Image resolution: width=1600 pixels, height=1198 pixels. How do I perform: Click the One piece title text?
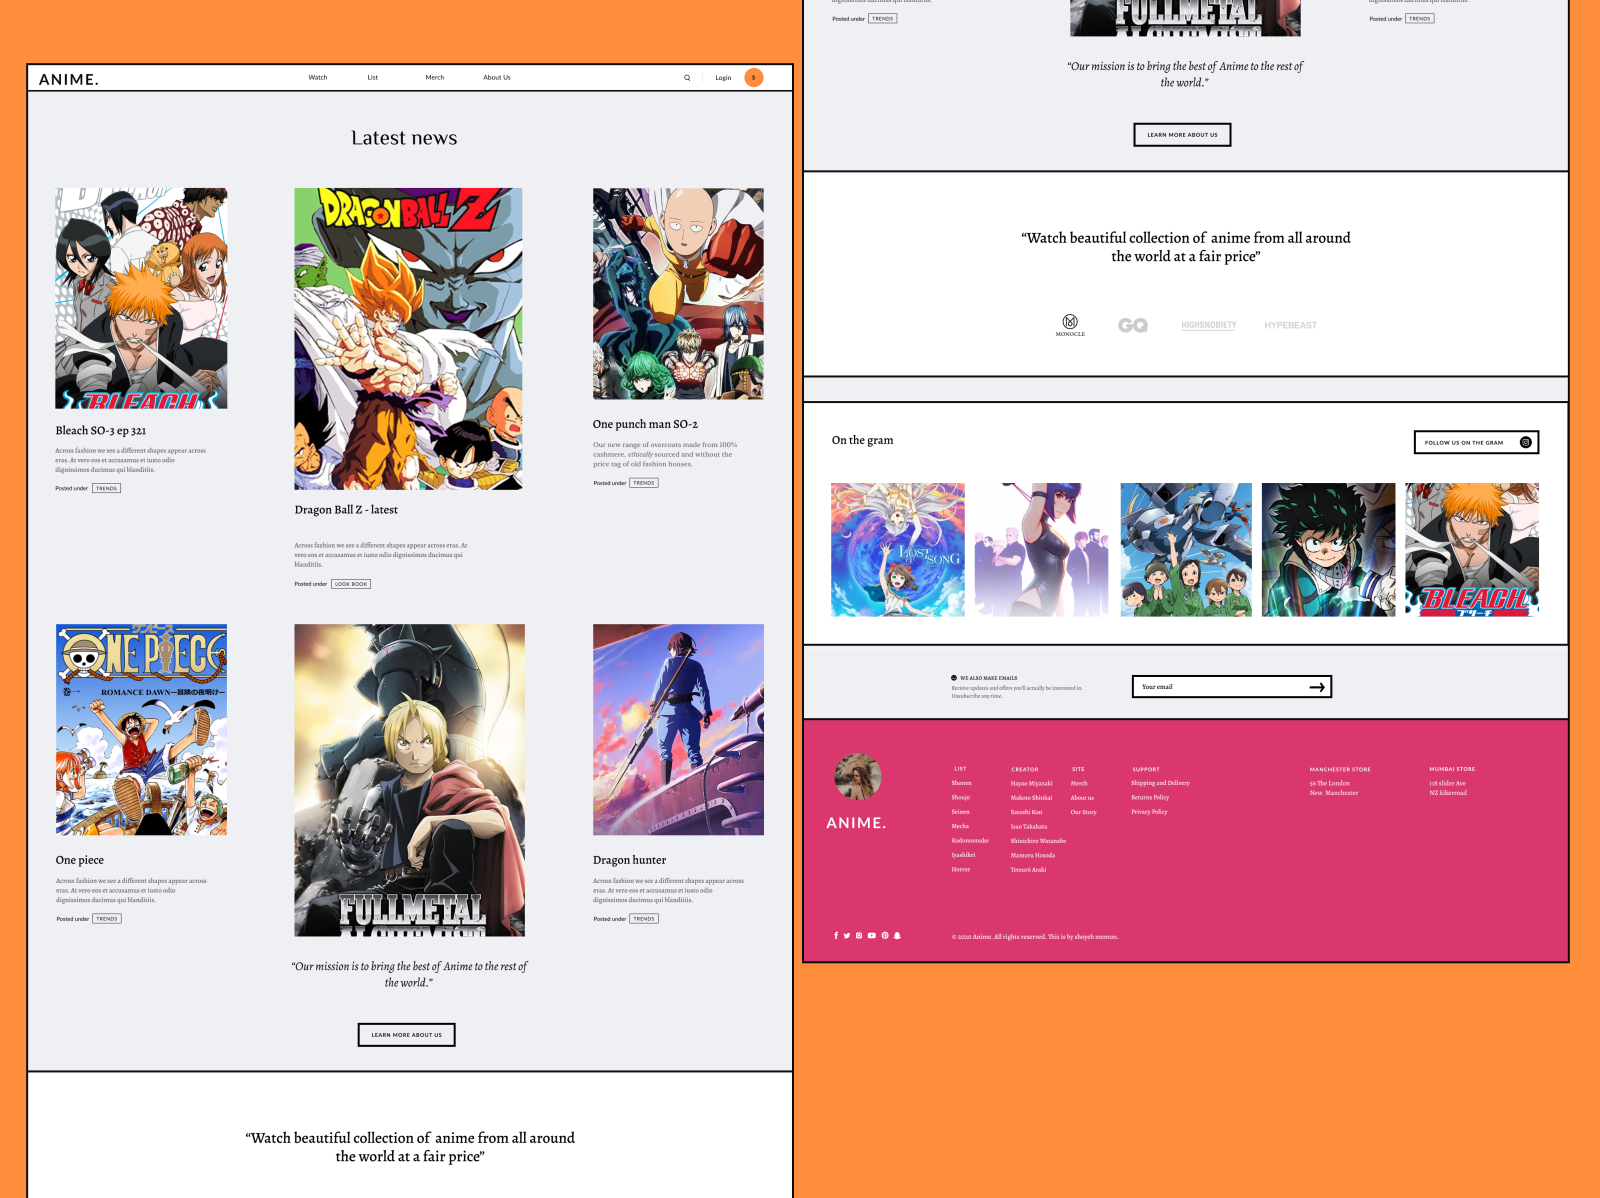tap(80, 860)
